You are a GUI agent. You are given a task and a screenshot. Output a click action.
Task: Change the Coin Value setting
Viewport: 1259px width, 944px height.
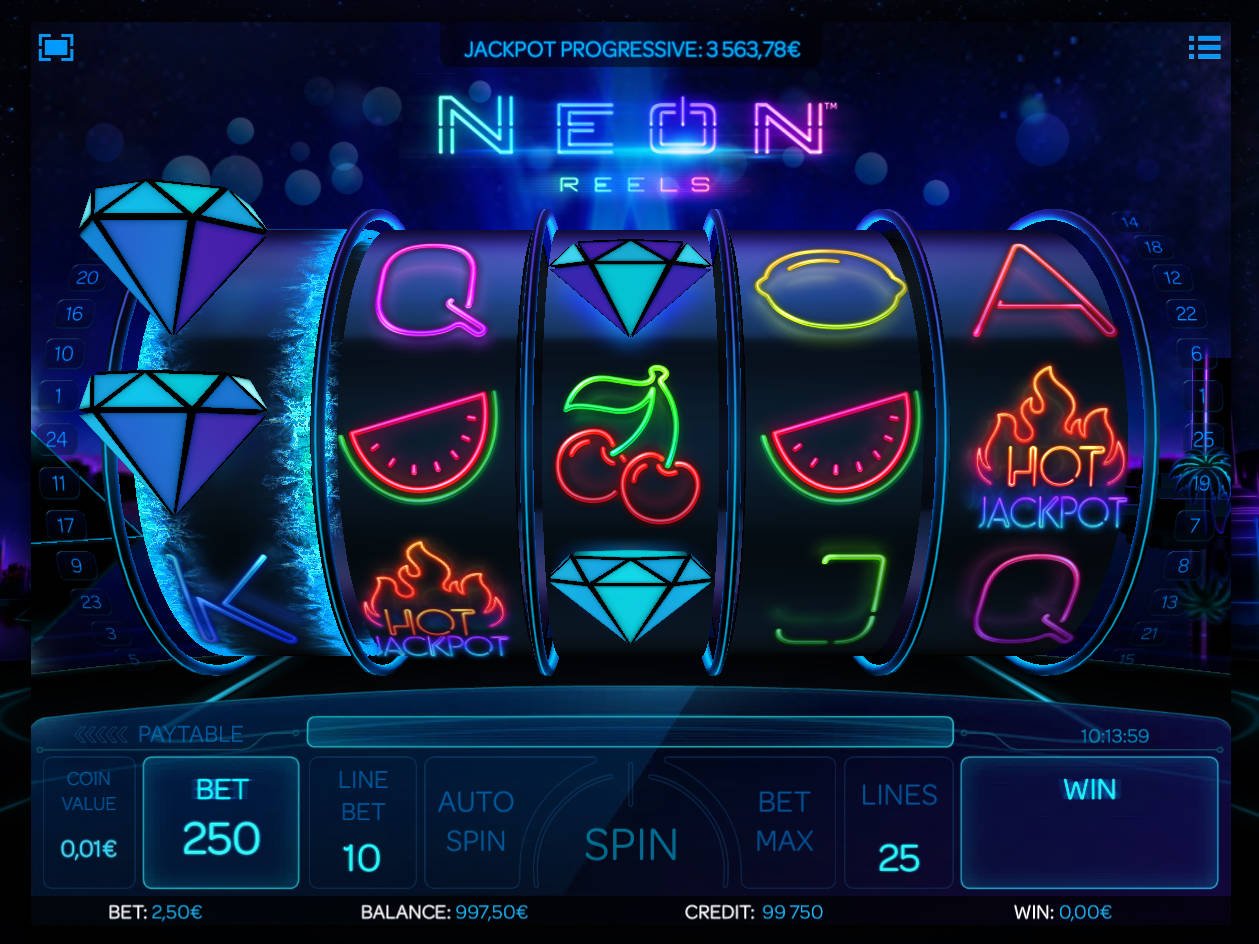point(89,822)
